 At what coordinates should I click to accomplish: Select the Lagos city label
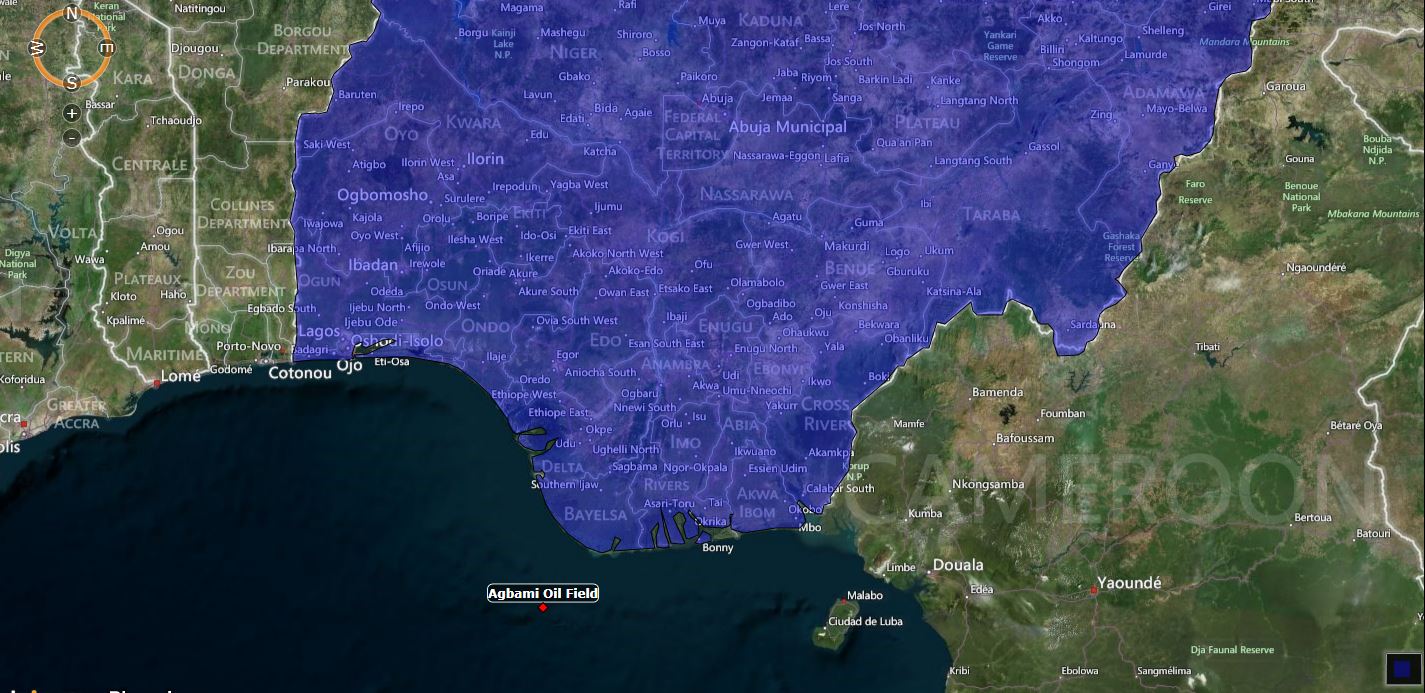(319, 331)
